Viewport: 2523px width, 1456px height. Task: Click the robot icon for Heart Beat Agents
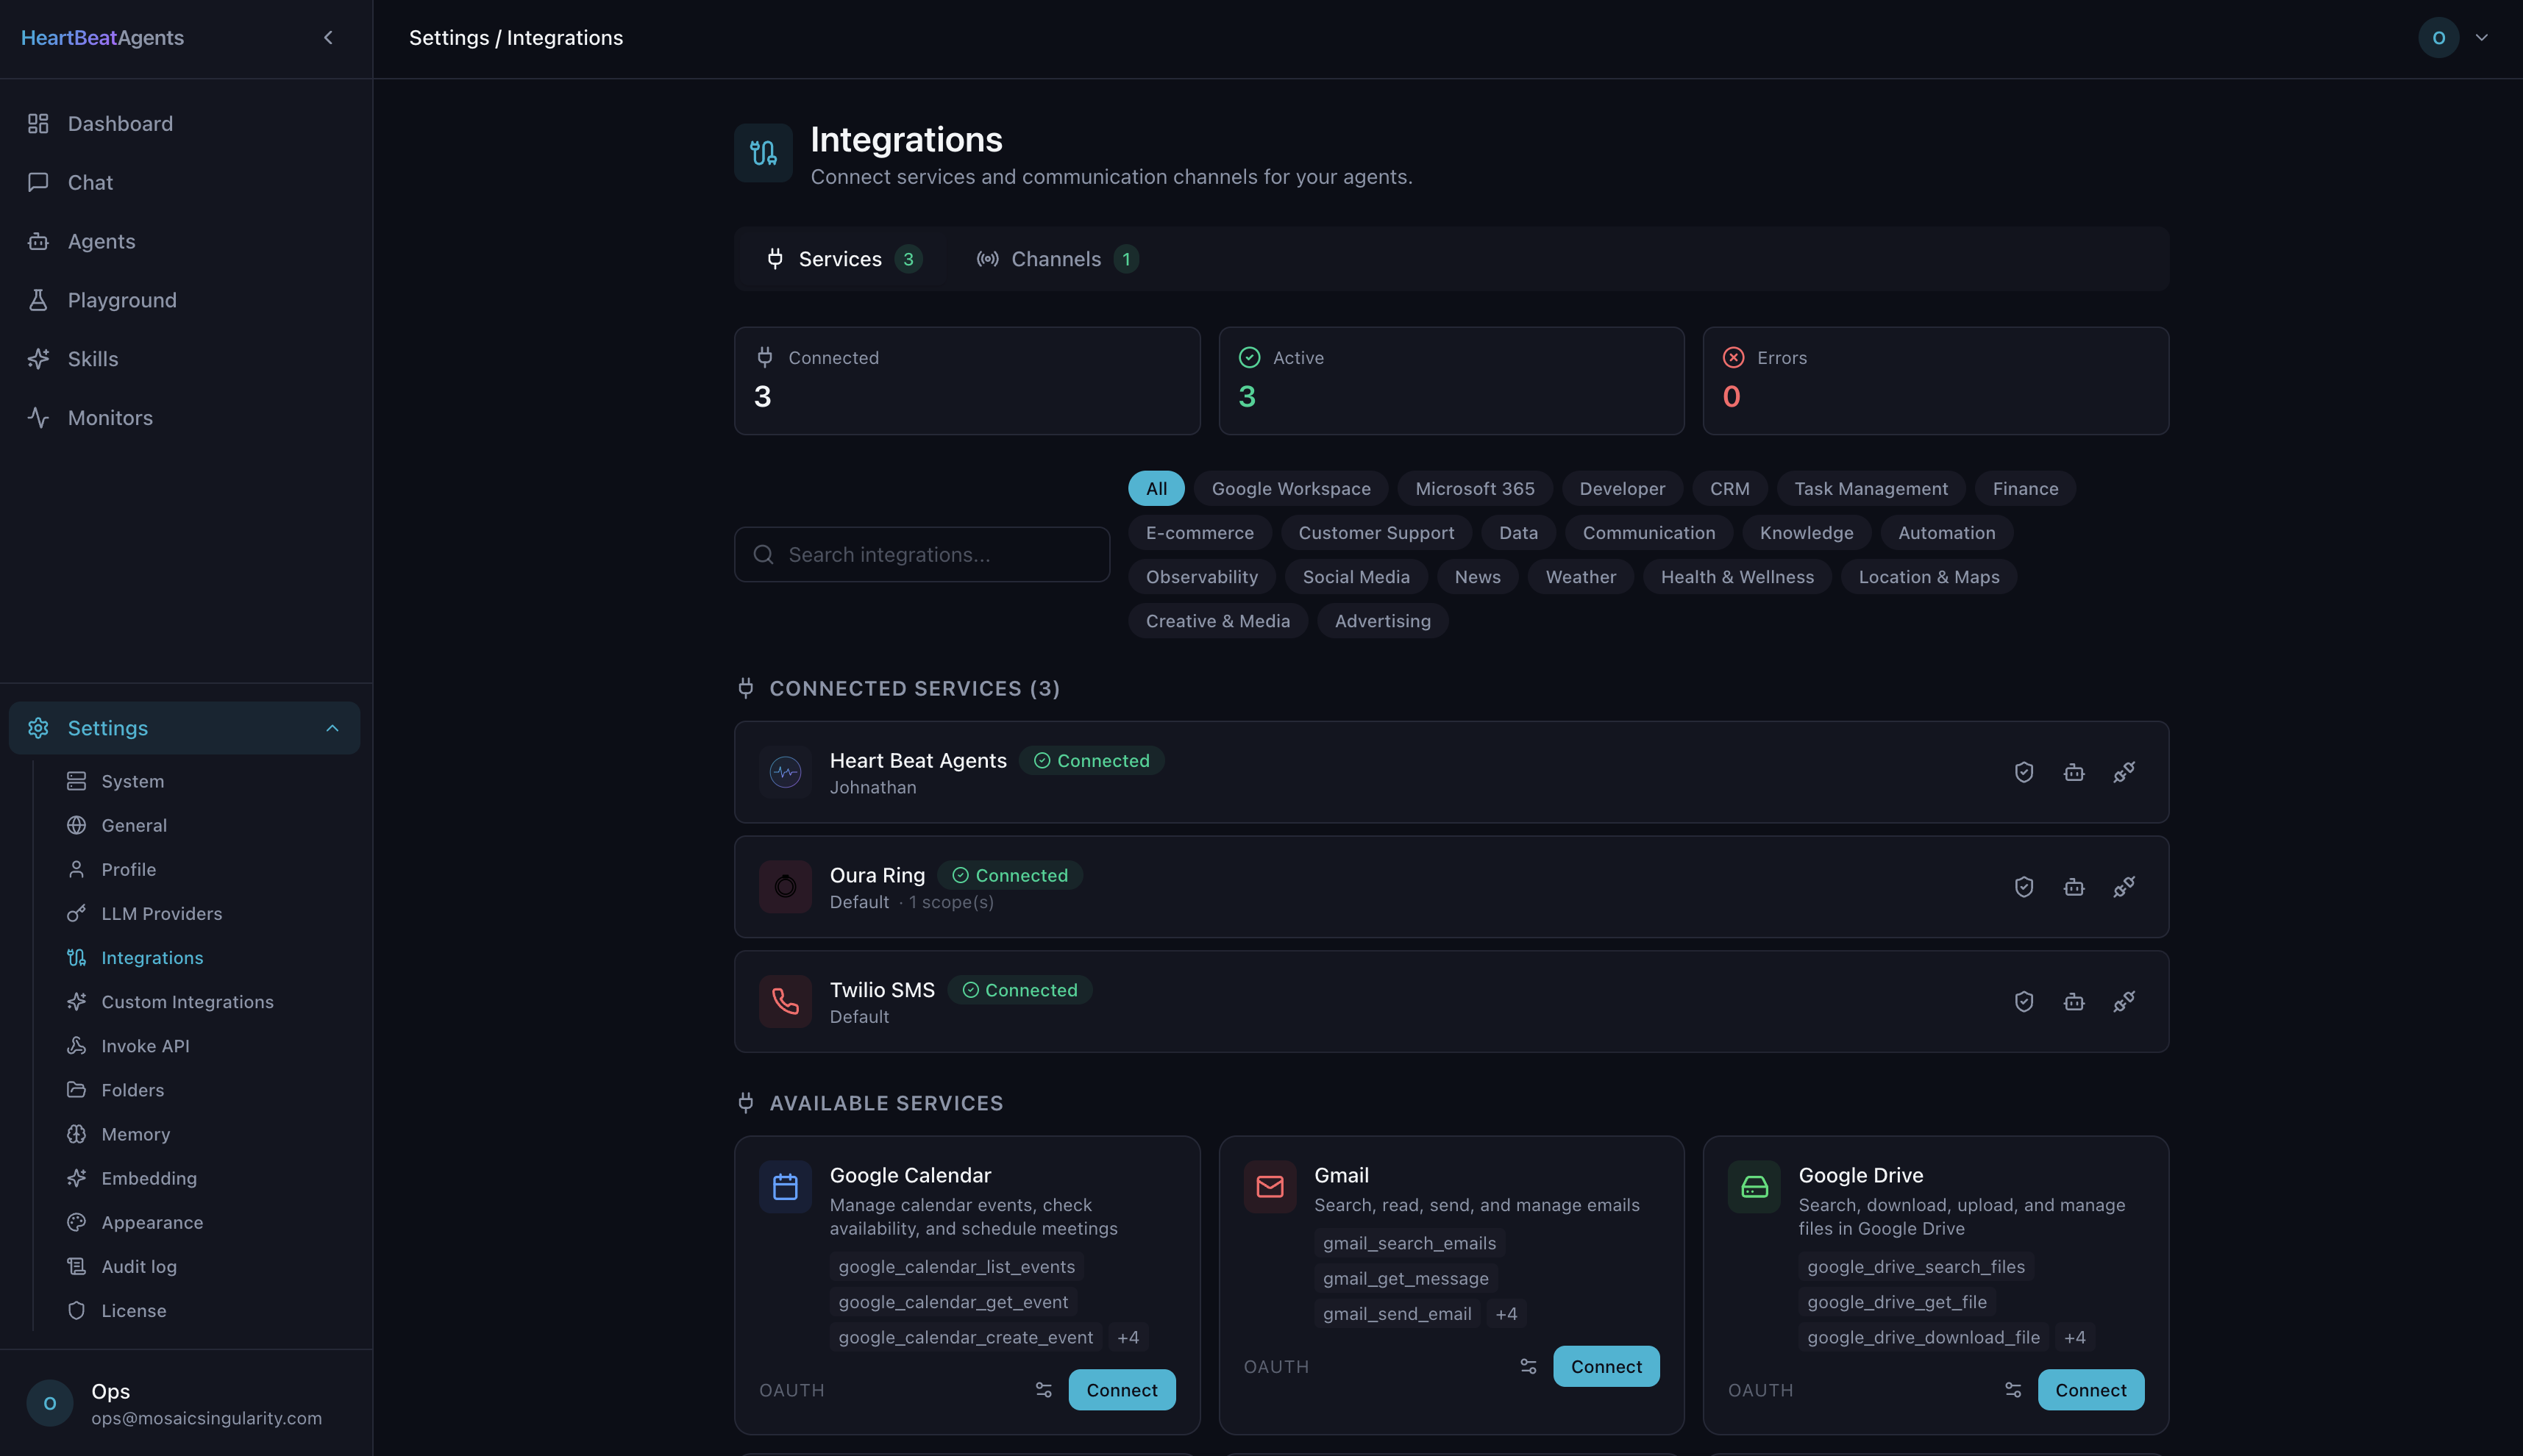(2074, 772)
